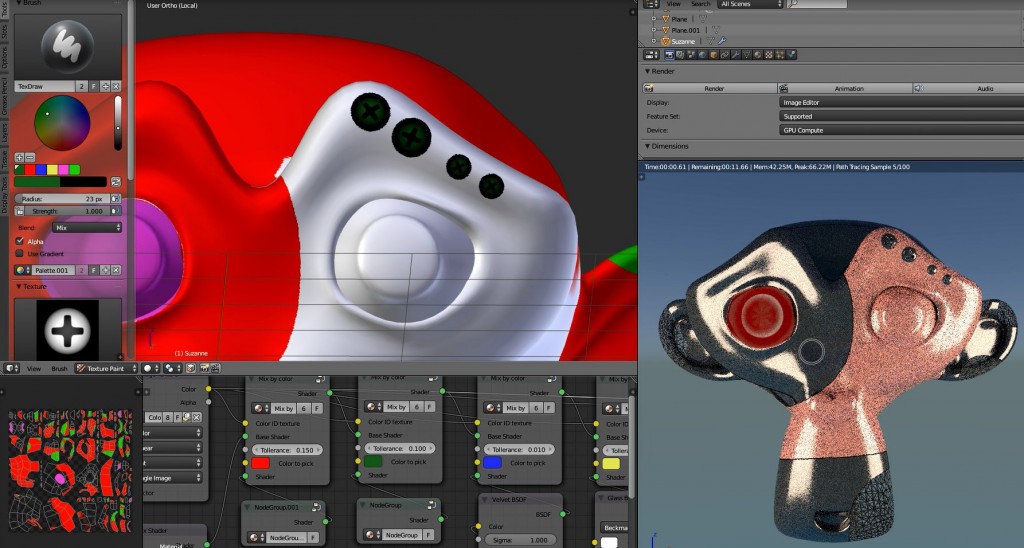
Task: Toggle fake user F on NodeGroup node
Action: (x=428, y=535)
